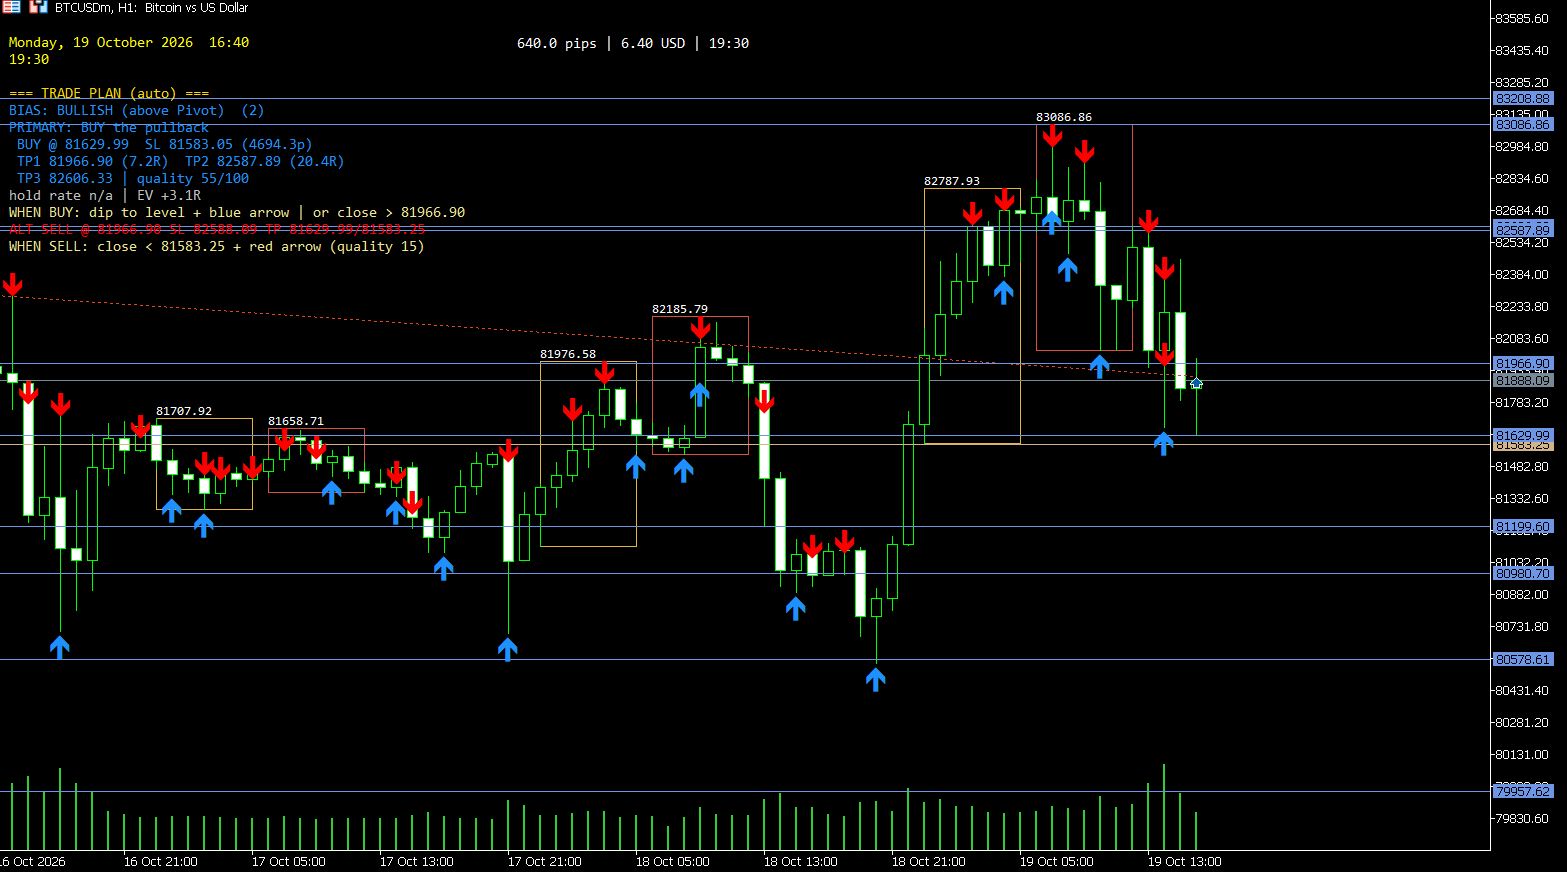Click the hold rate n/a EV +3.1R line
Viewport: 1567px width, 872px height.
tap(105, 195)
